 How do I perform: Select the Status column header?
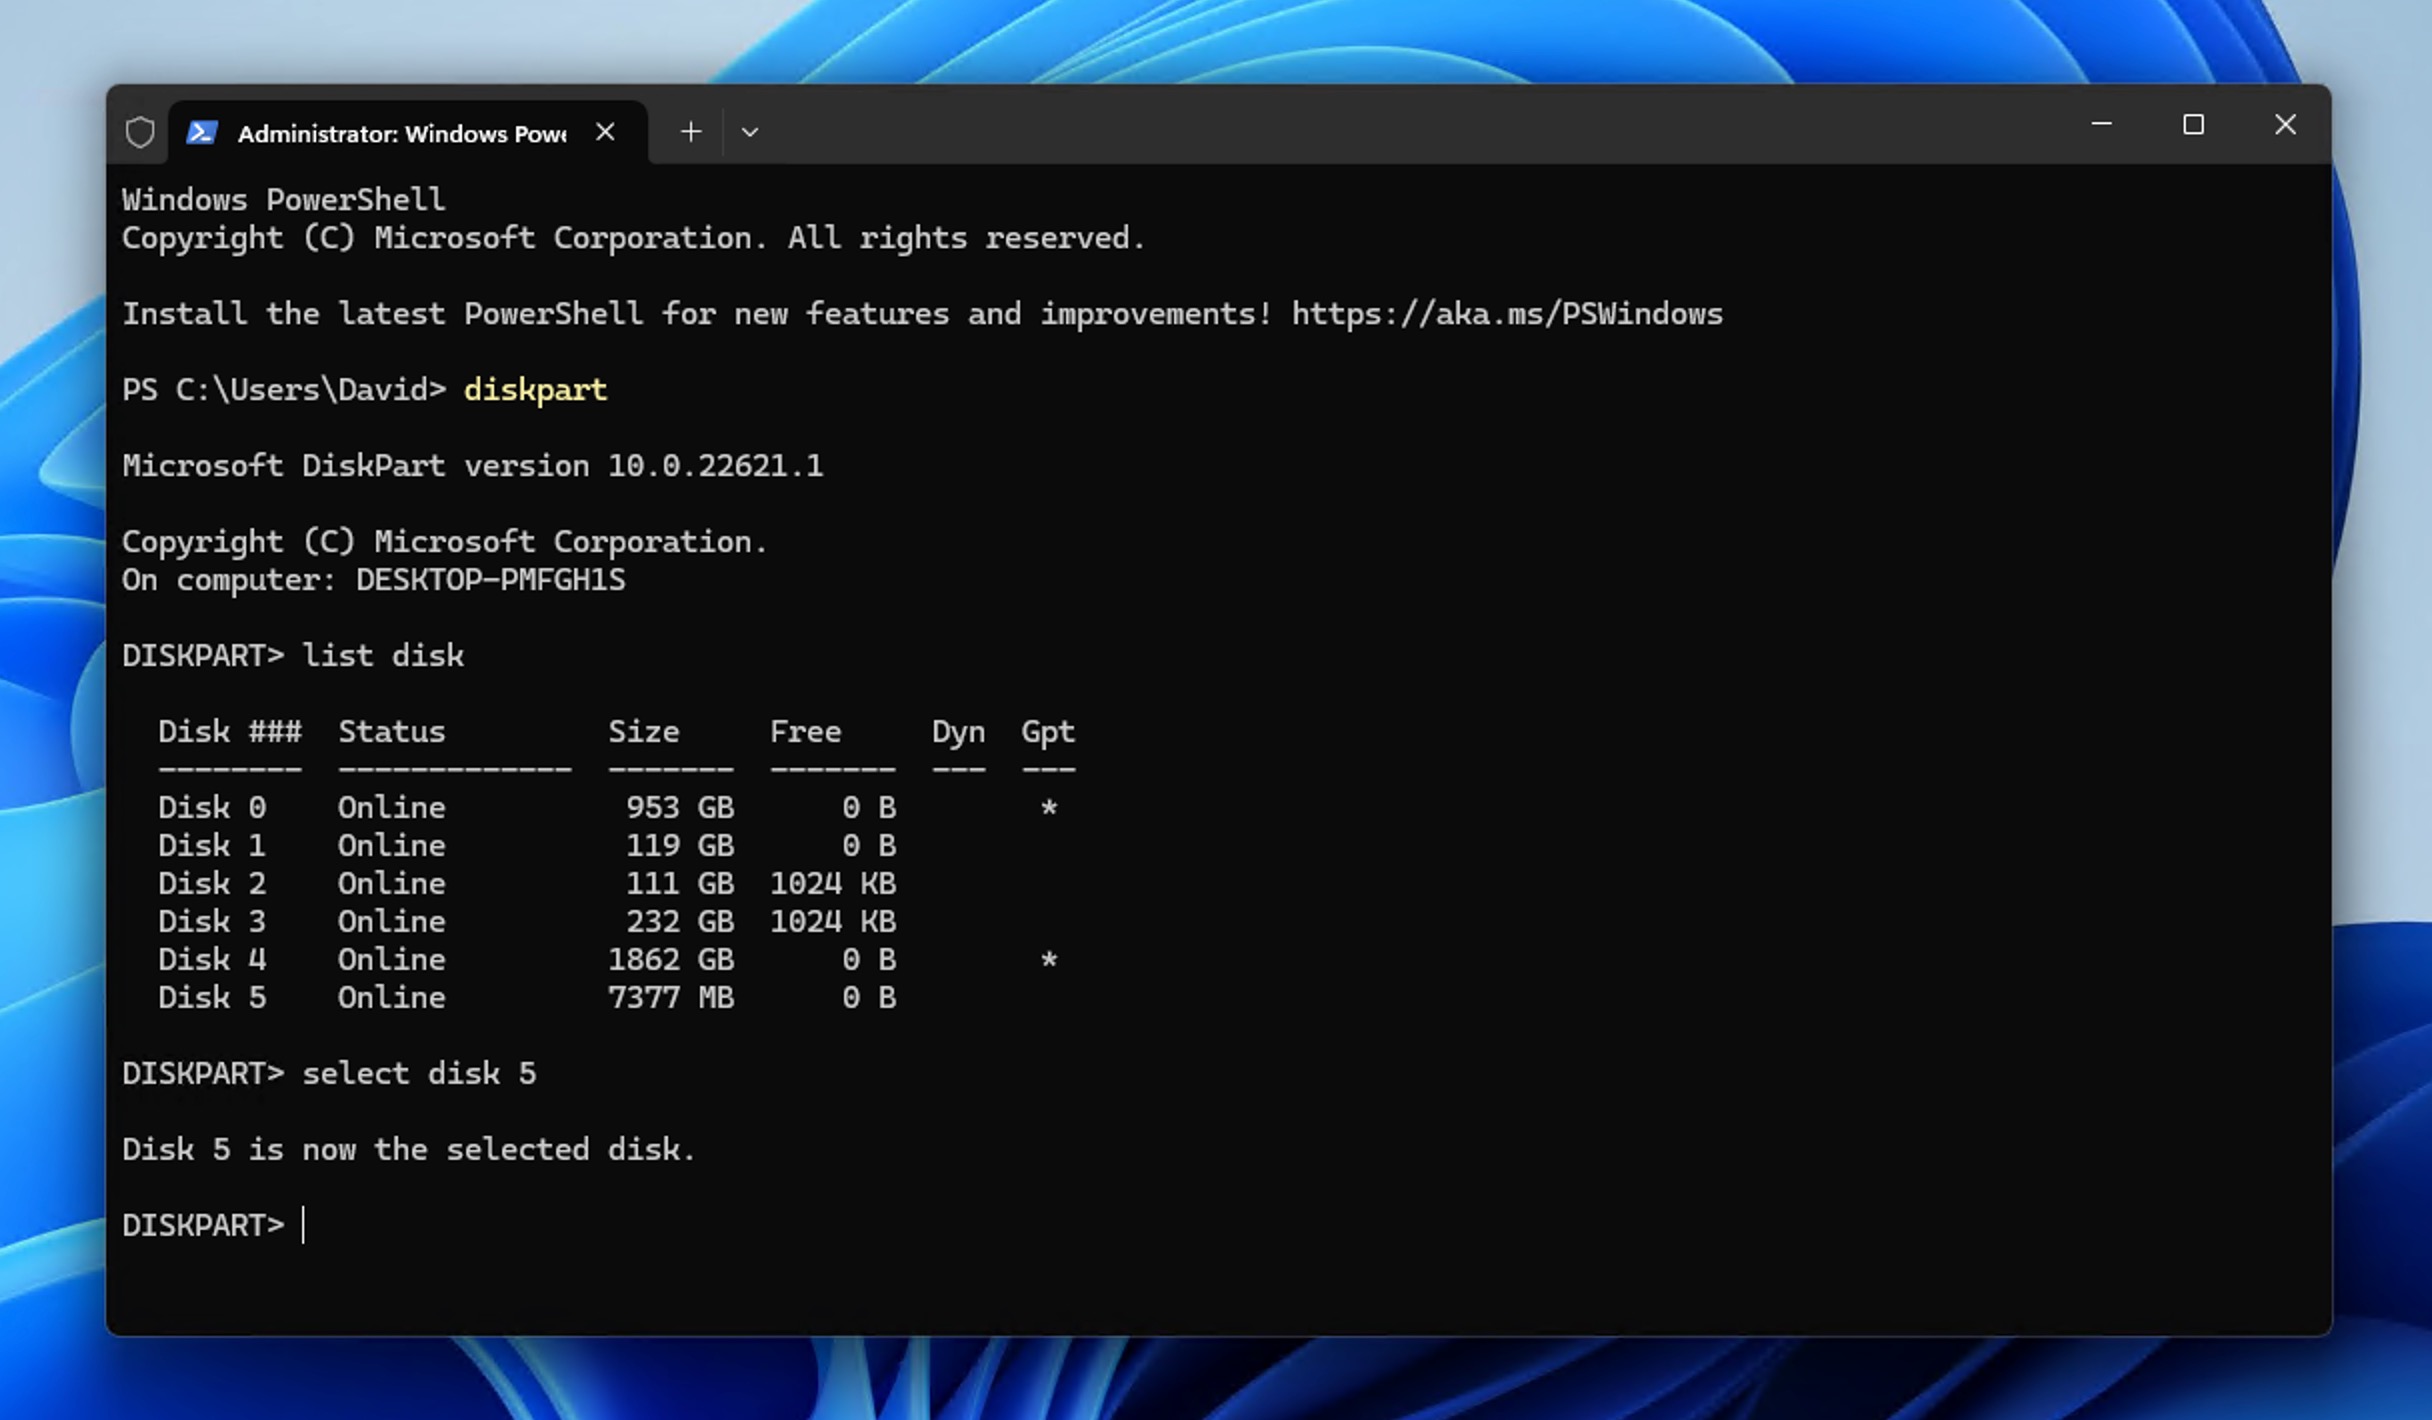[391, 731]
